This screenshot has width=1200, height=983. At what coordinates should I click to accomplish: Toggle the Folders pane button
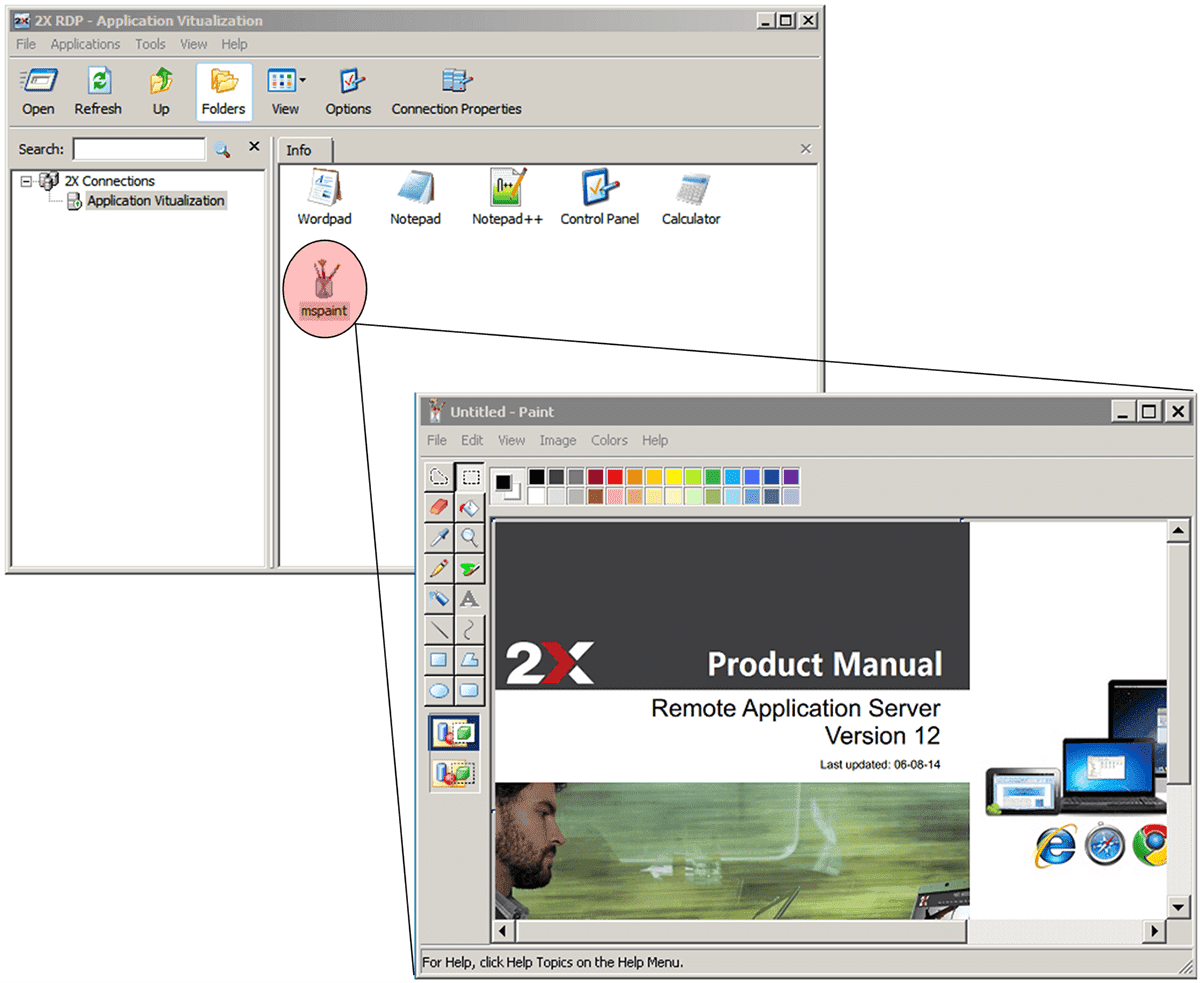point(224,92)
